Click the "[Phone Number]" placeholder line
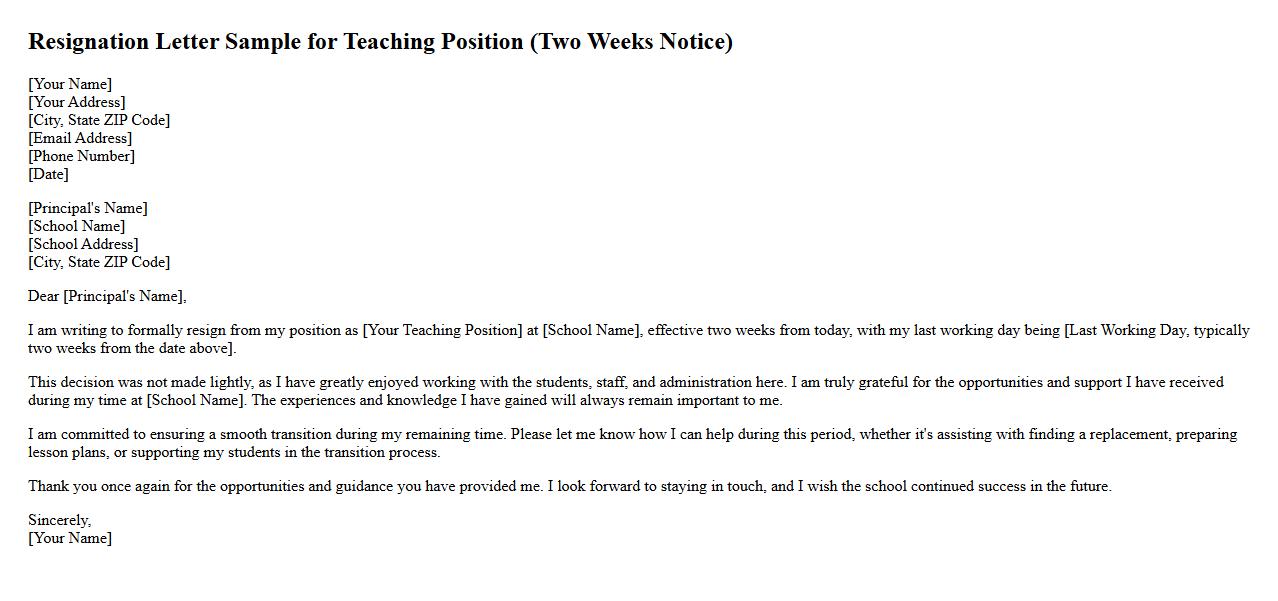Viewport: 1278px width, 601px height. pos(82,156)
